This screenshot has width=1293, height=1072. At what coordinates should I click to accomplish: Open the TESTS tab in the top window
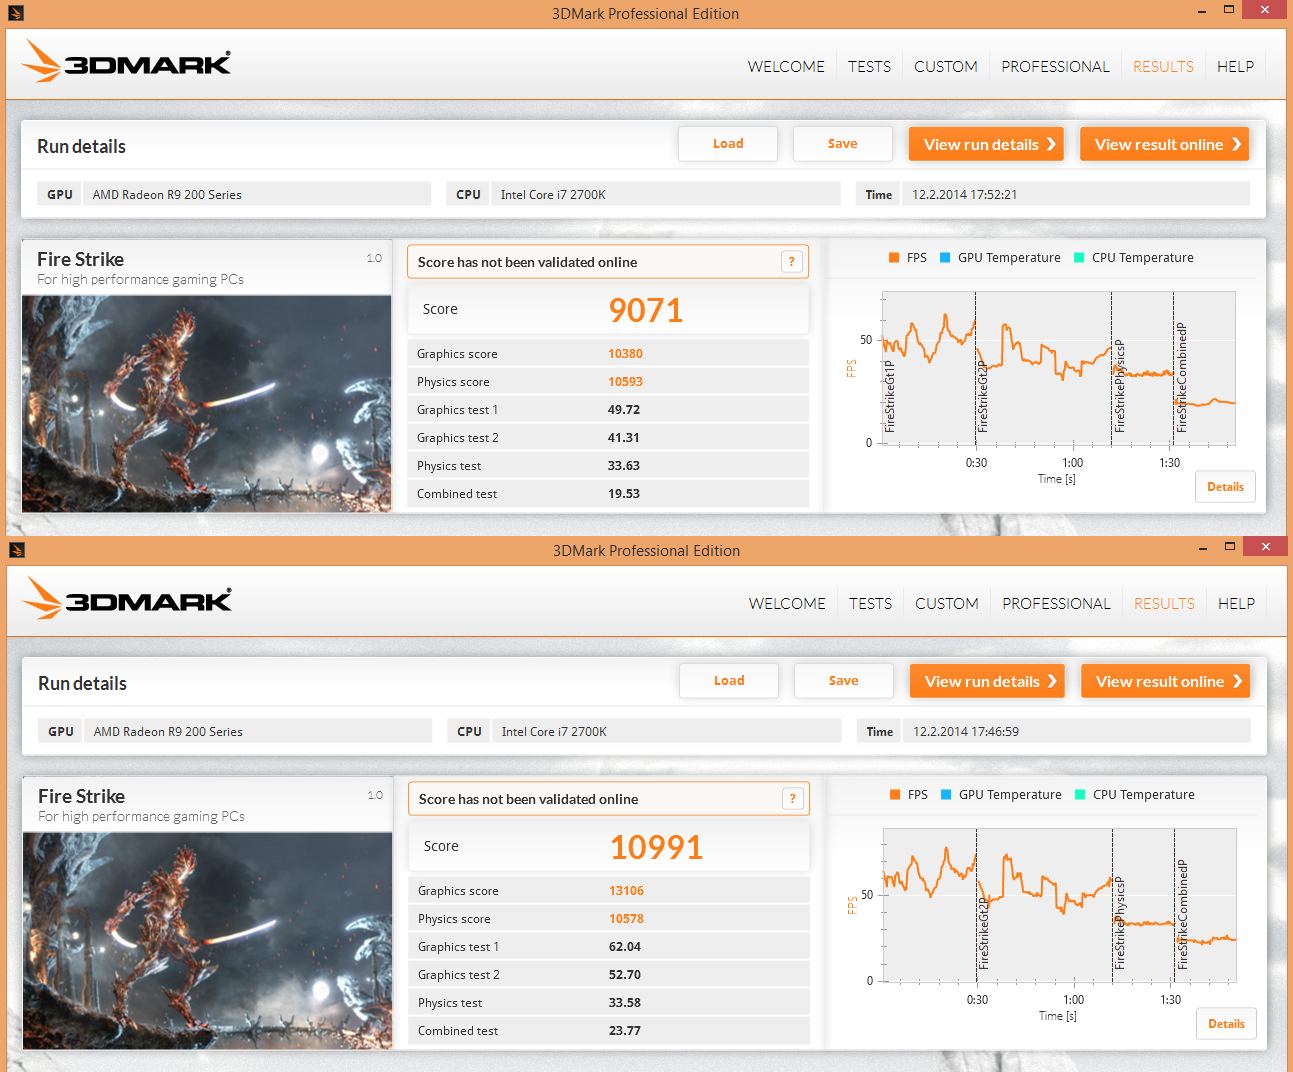(x=869, y=67)
